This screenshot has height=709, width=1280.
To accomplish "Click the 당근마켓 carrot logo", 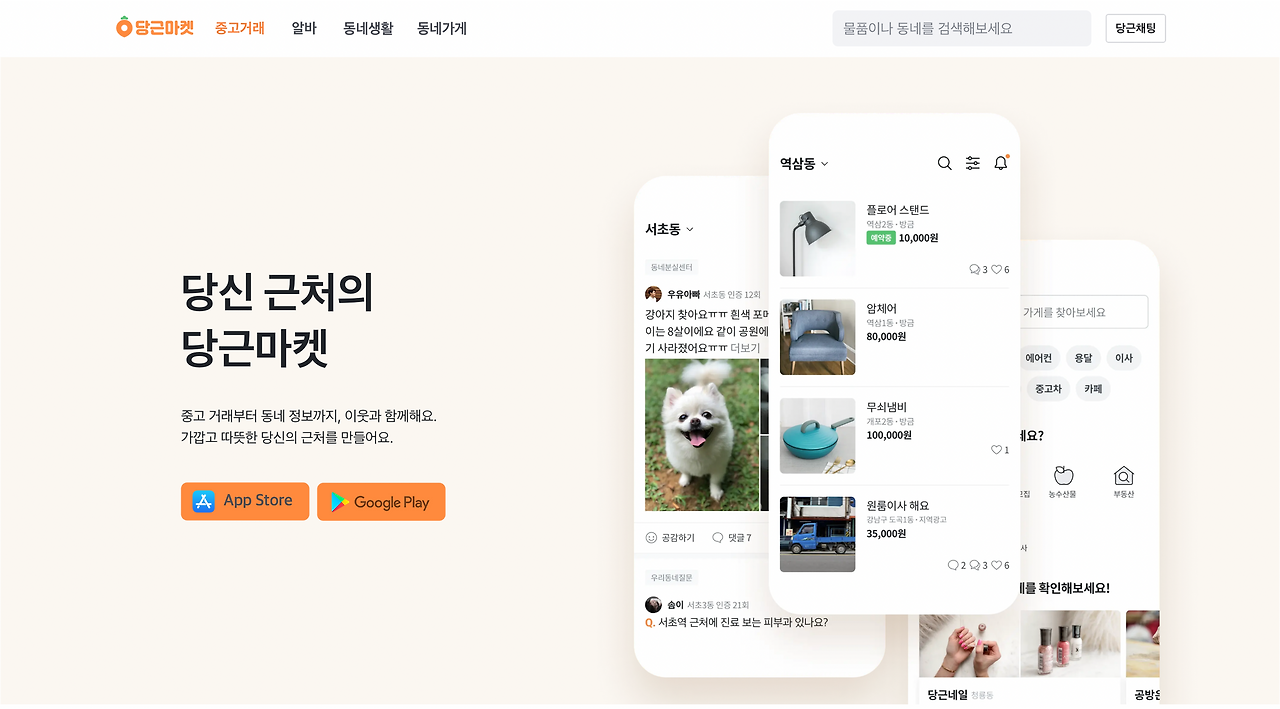I will point(155,28).
